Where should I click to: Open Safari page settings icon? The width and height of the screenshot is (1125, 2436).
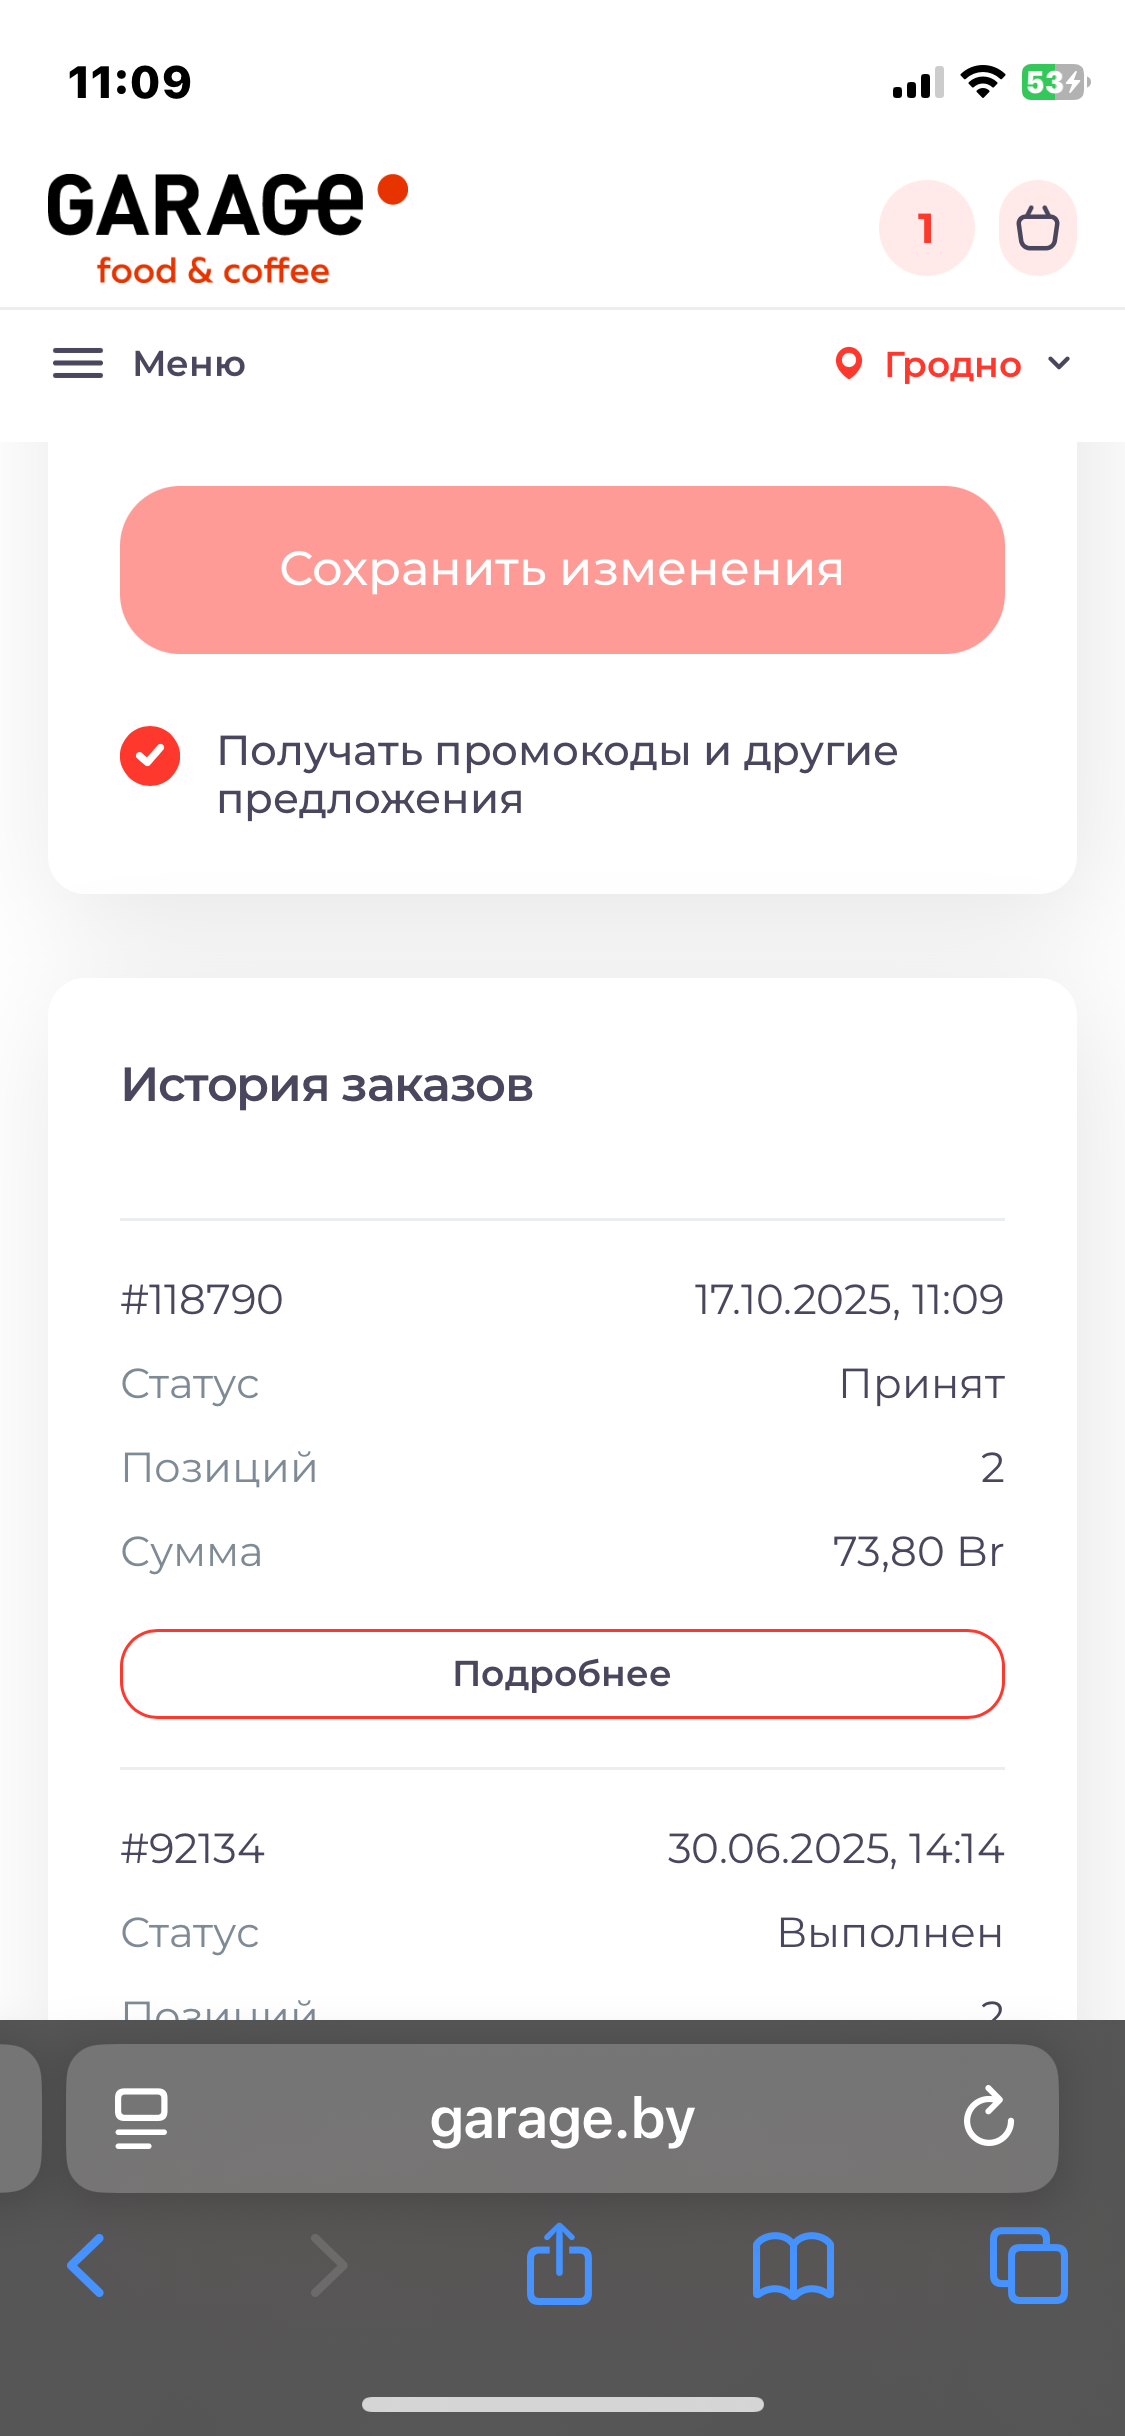coord(141,2117)
